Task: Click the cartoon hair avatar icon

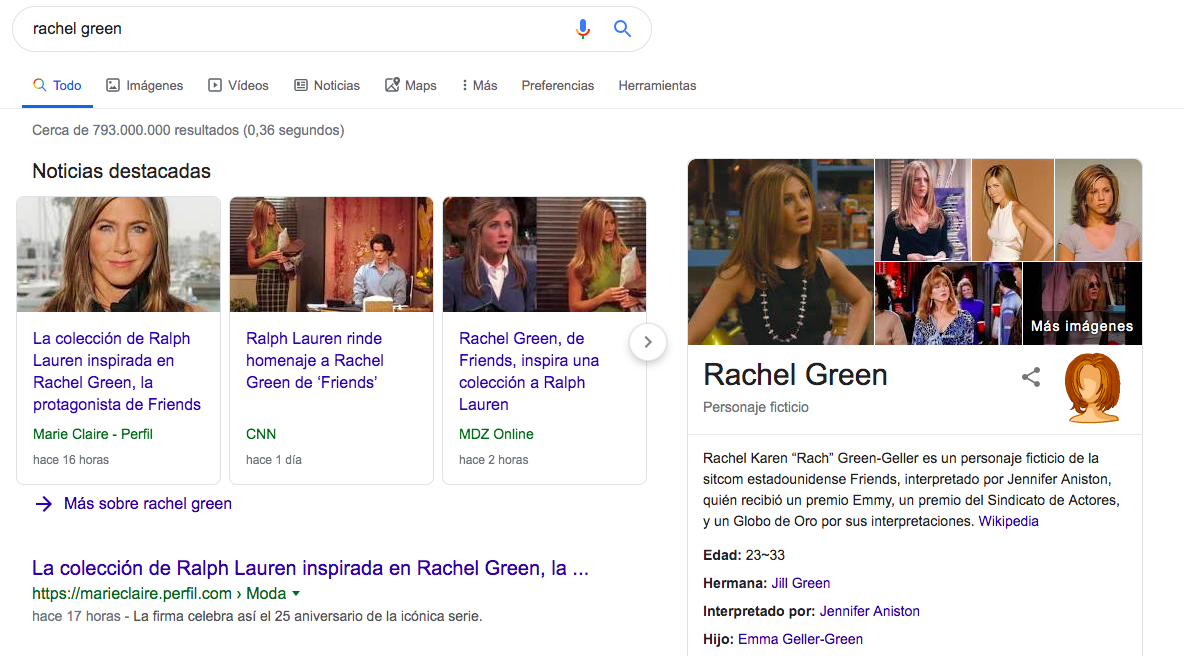Action: (1092, 388)
